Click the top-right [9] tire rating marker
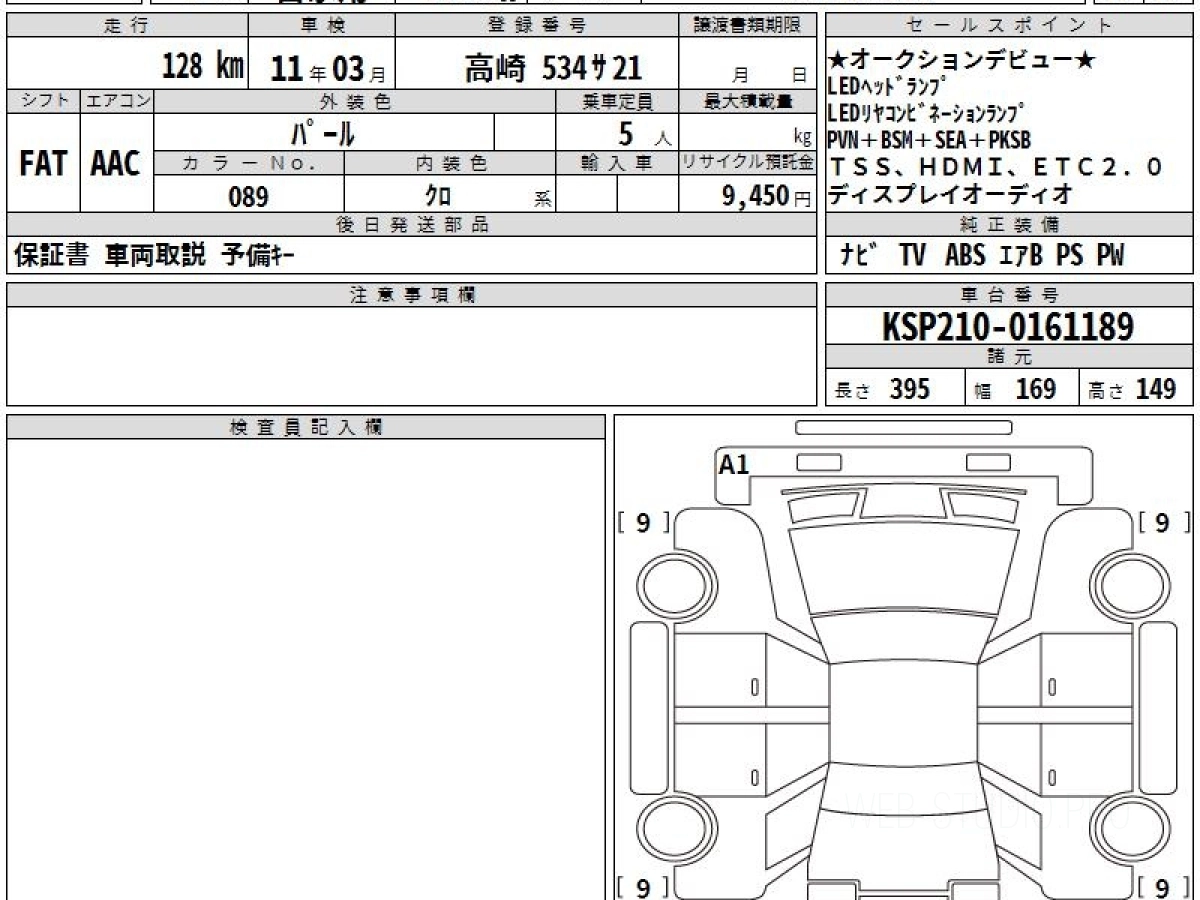The width and height of the screenshot is (1200, 900). [x=1163, y=522]
